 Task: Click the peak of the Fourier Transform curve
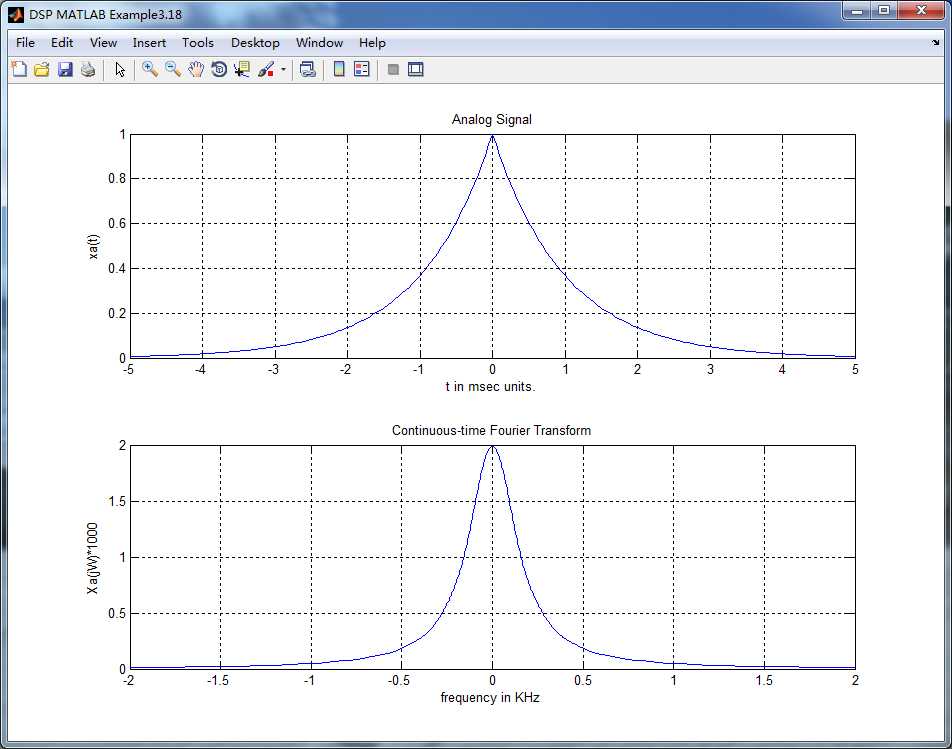click(x=492, y=446)
